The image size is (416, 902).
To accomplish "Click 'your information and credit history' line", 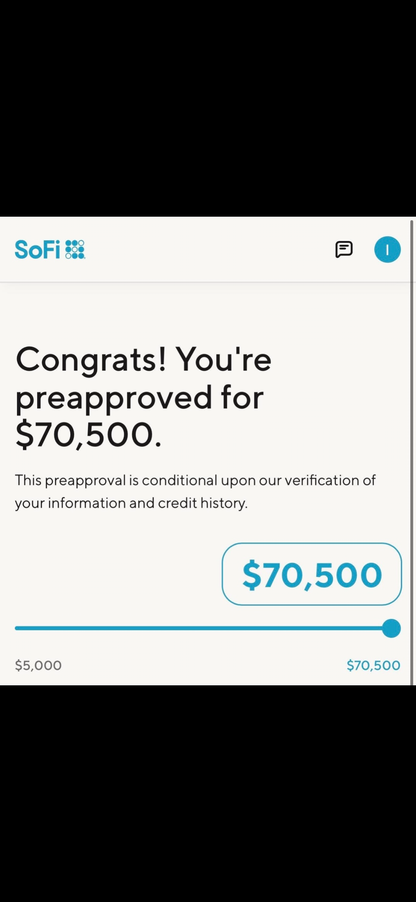I will [x=131, y=503].
